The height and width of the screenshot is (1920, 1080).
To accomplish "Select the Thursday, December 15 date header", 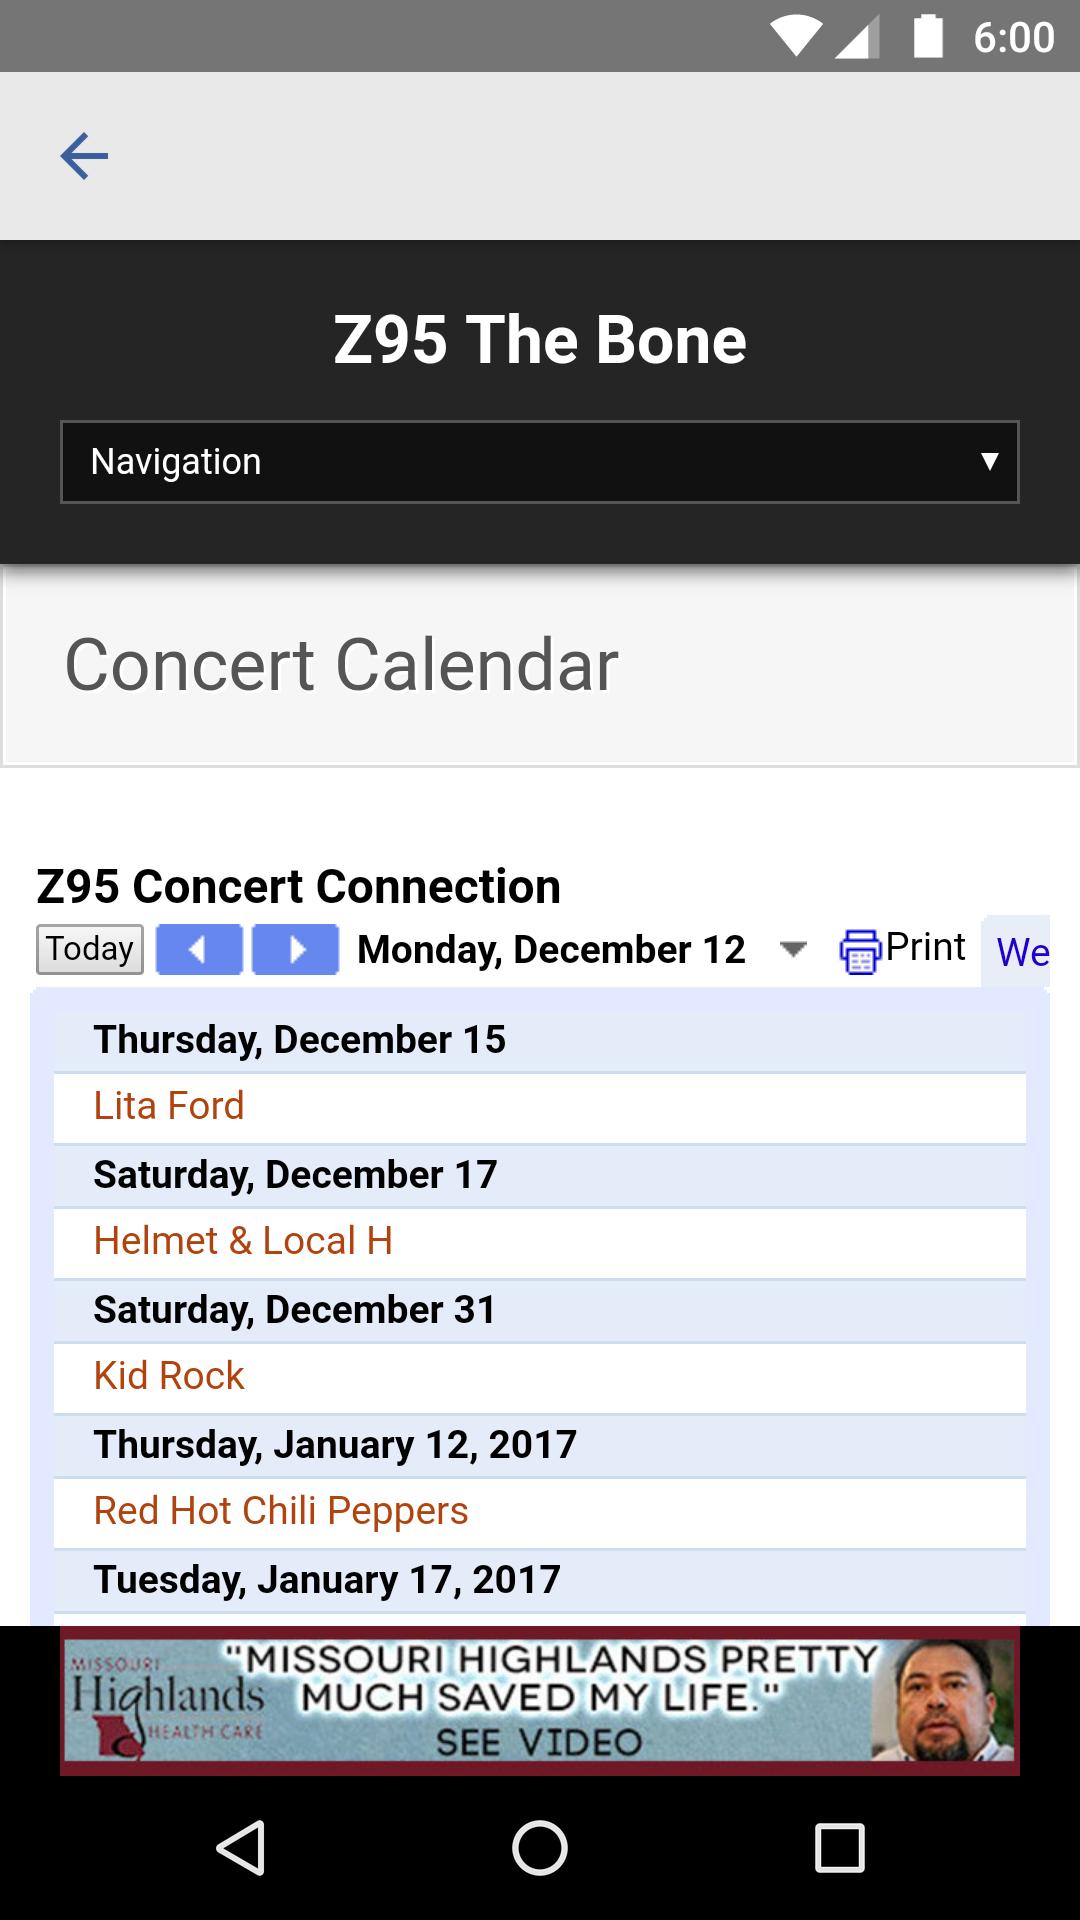I will (300, 1040).
